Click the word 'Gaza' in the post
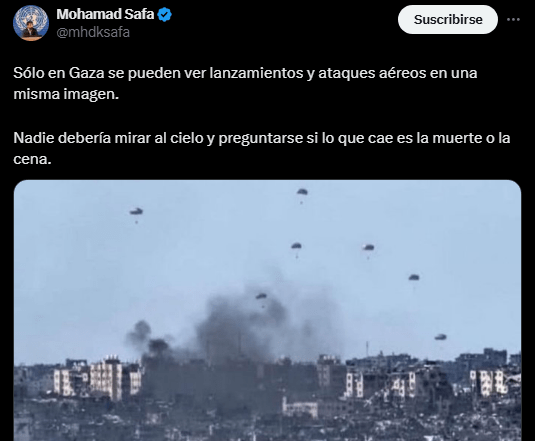The image size is (535, 441). point(86,73)
